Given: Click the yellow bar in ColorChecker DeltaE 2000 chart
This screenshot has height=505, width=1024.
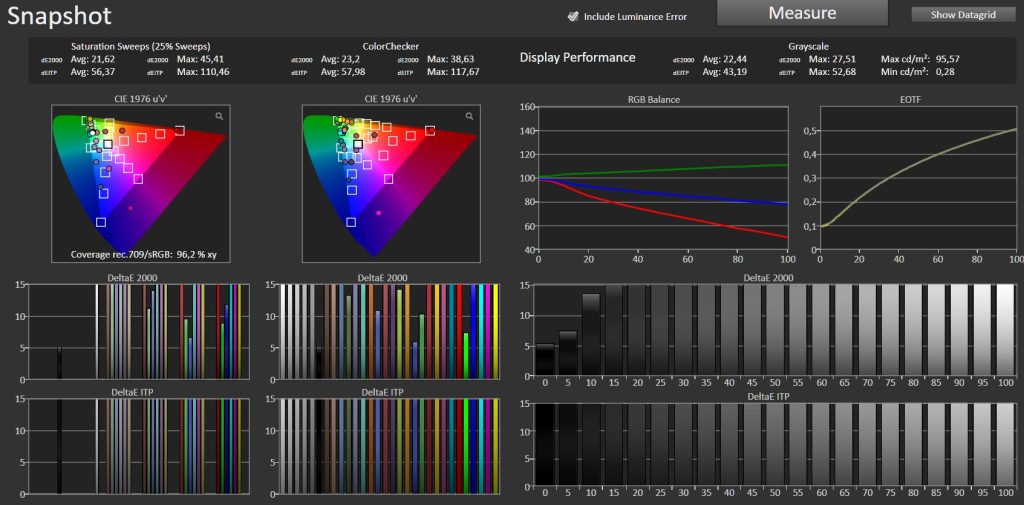Looking at the screenshot, I should [x=496, y=331].
